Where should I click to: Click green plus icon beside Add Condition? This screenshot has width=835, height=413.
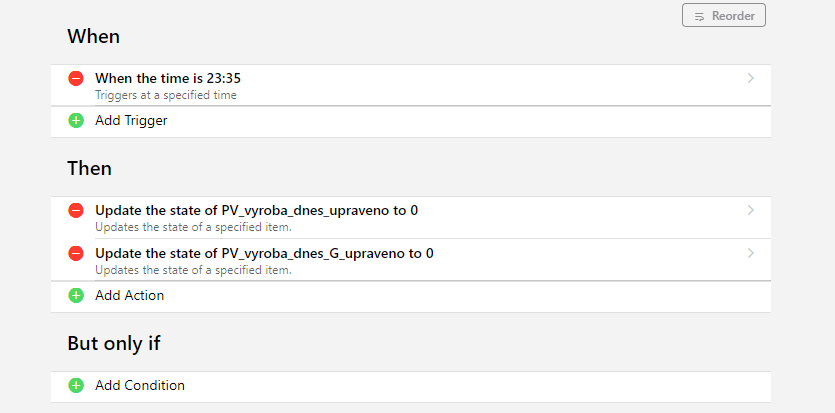76,386
